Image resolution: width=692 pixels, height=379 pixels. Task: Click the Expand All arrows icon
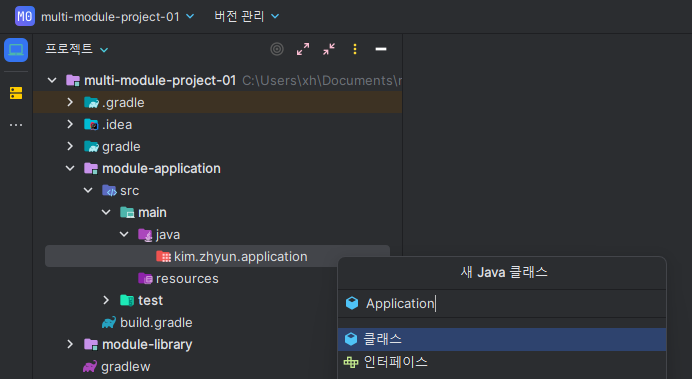click(x=303, y=49)
